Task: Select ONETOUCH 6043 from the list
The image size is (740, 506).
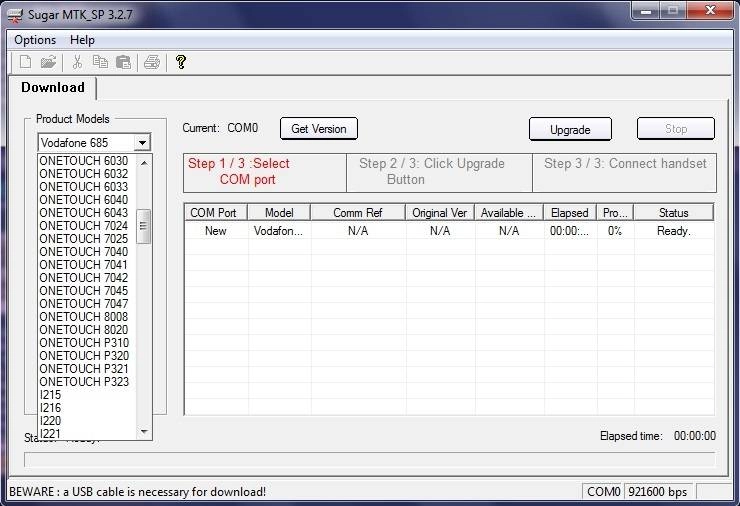Action: pos(87,213)
